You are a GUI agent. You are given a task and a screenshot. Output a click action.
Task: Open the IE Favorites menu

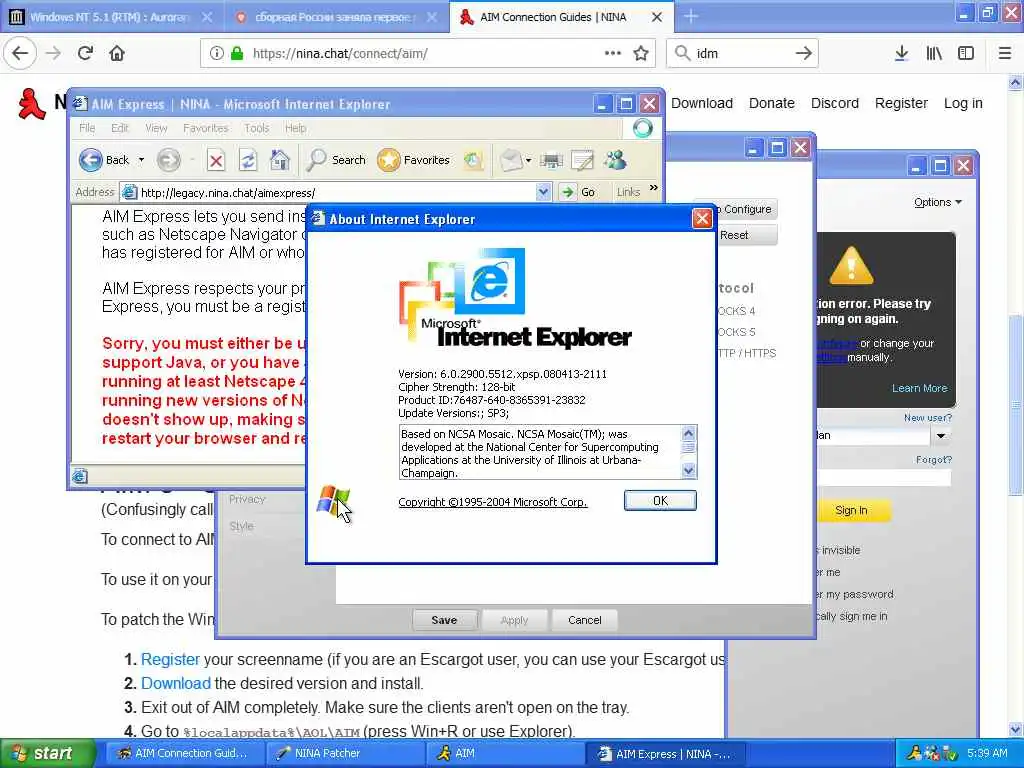(206, 128)
